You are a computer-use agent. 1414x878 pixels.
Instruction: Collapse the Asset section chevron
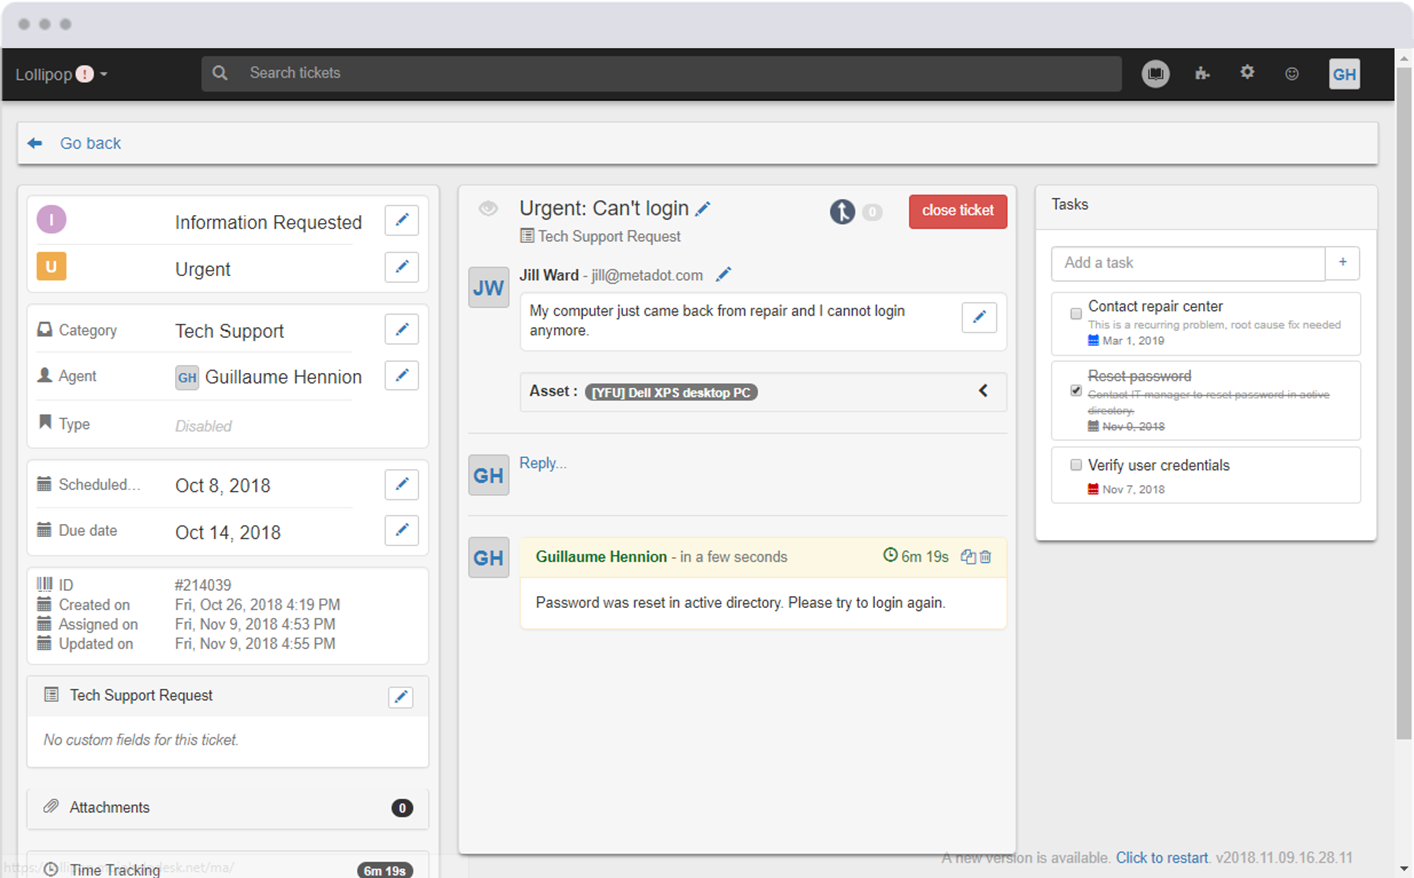pyautogui.click(x=983, y=391)
